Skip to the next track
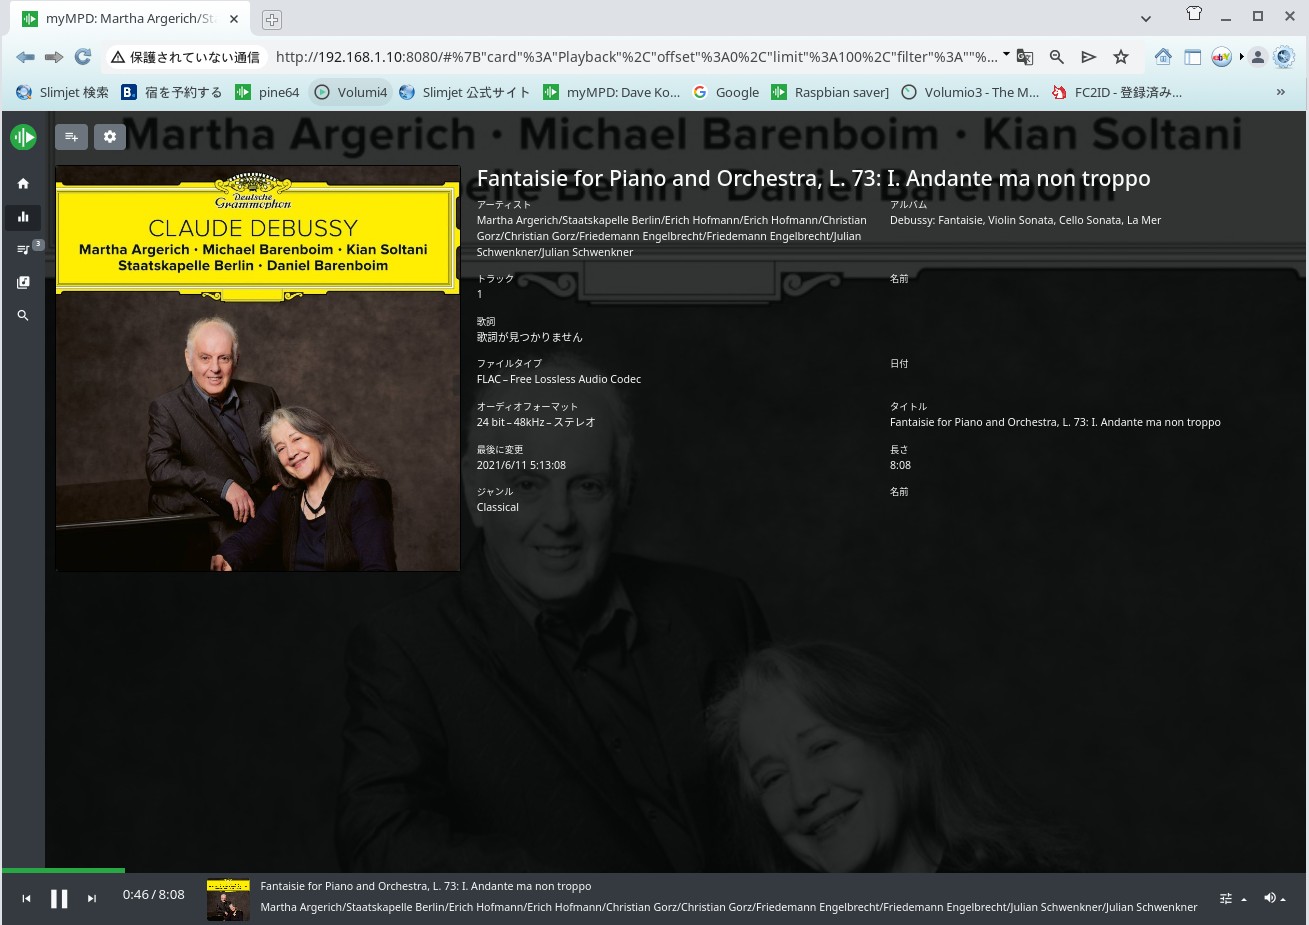This screenshot has width=1309, height=925. pyautogui.click(x=92, y=899)
